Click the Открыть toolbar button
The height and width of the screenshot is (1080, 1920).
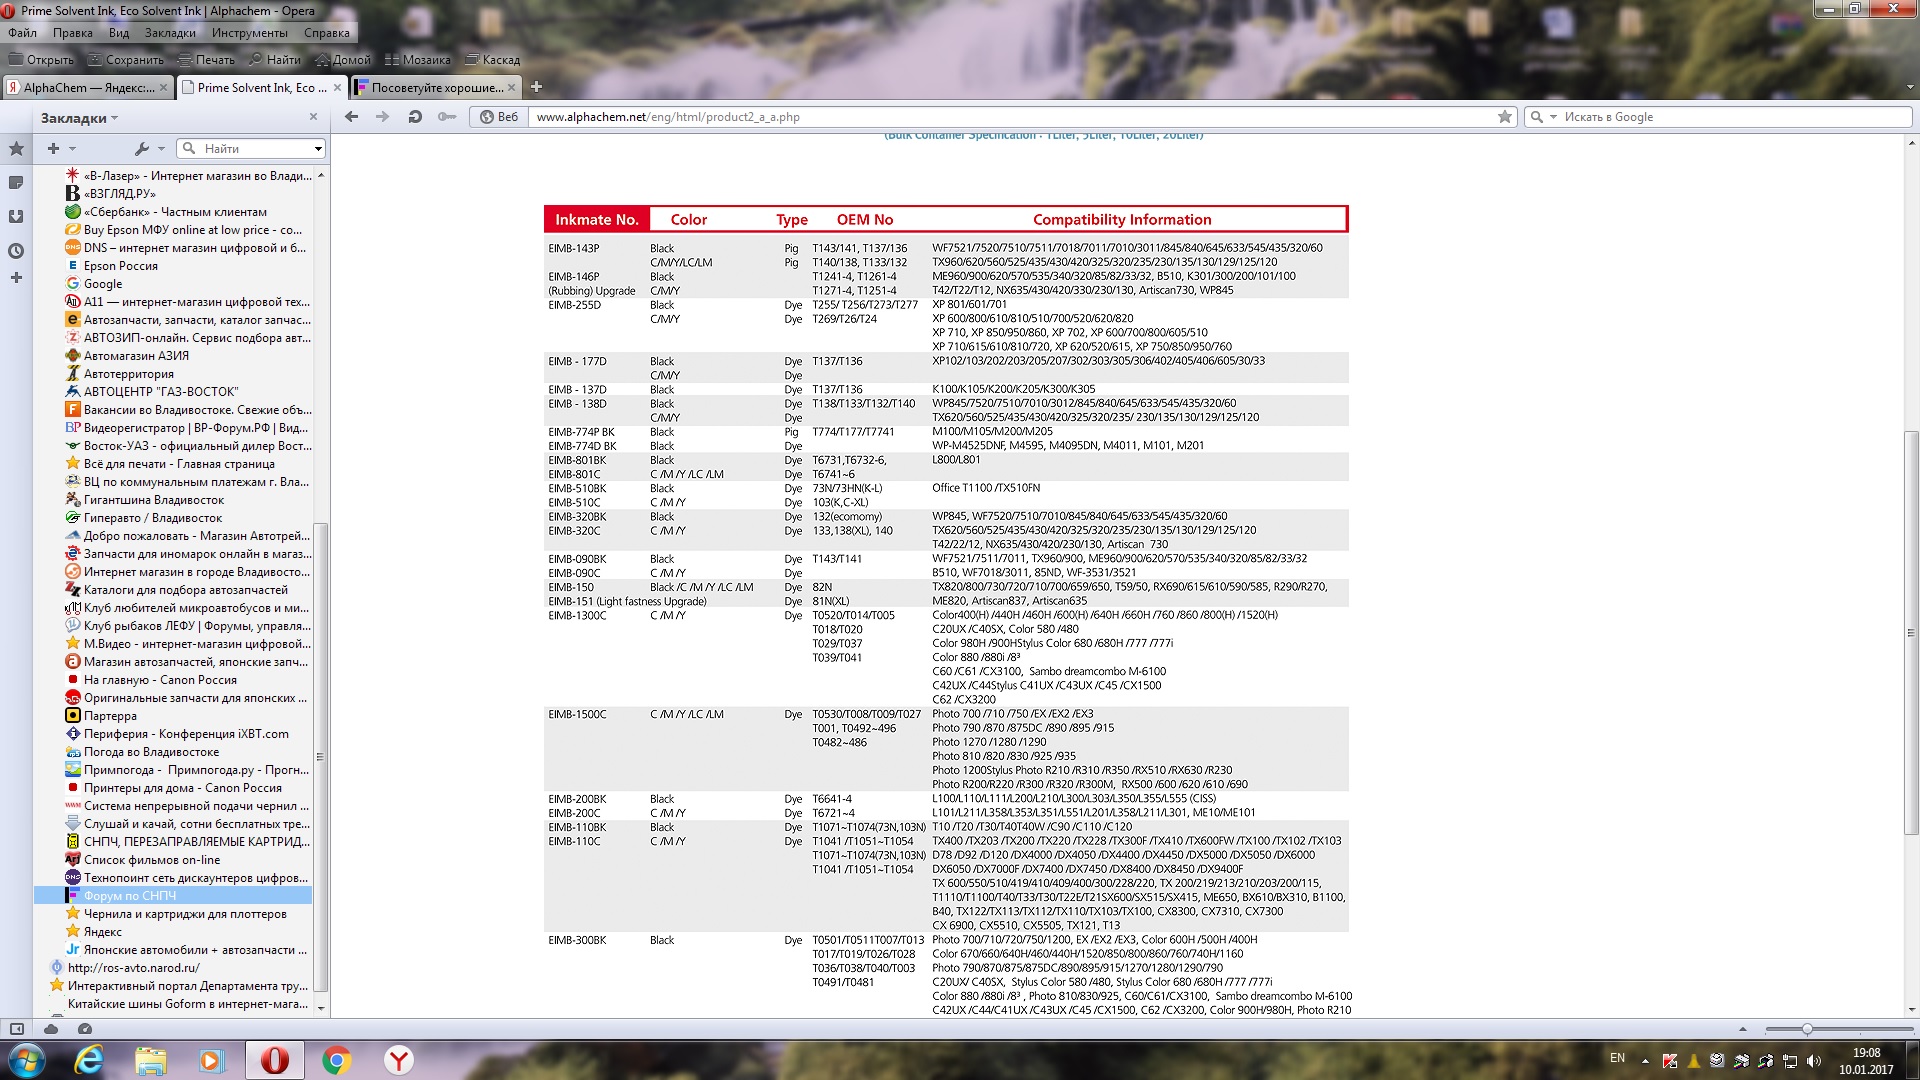coord(41,60)
